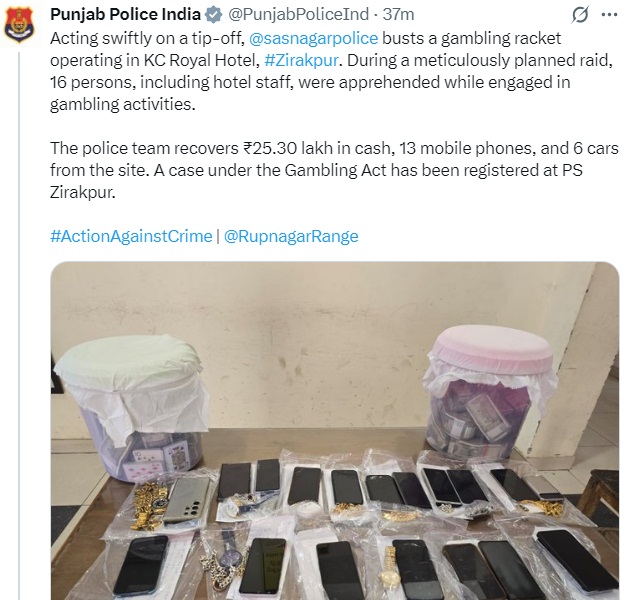634x600 pixels.
Task: Visit the @PunjabPoliceInd handle
Action: point(298,15)
